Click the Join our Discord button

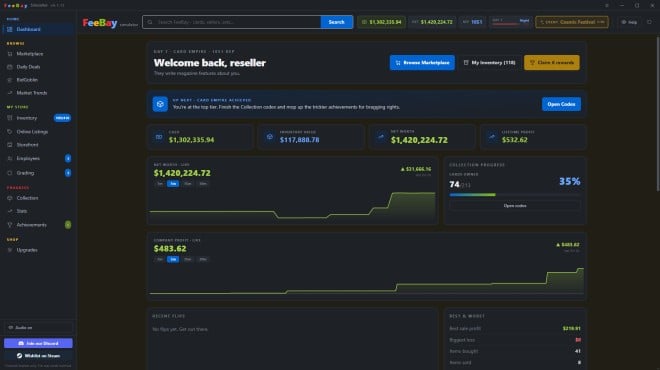click(38, 343)
